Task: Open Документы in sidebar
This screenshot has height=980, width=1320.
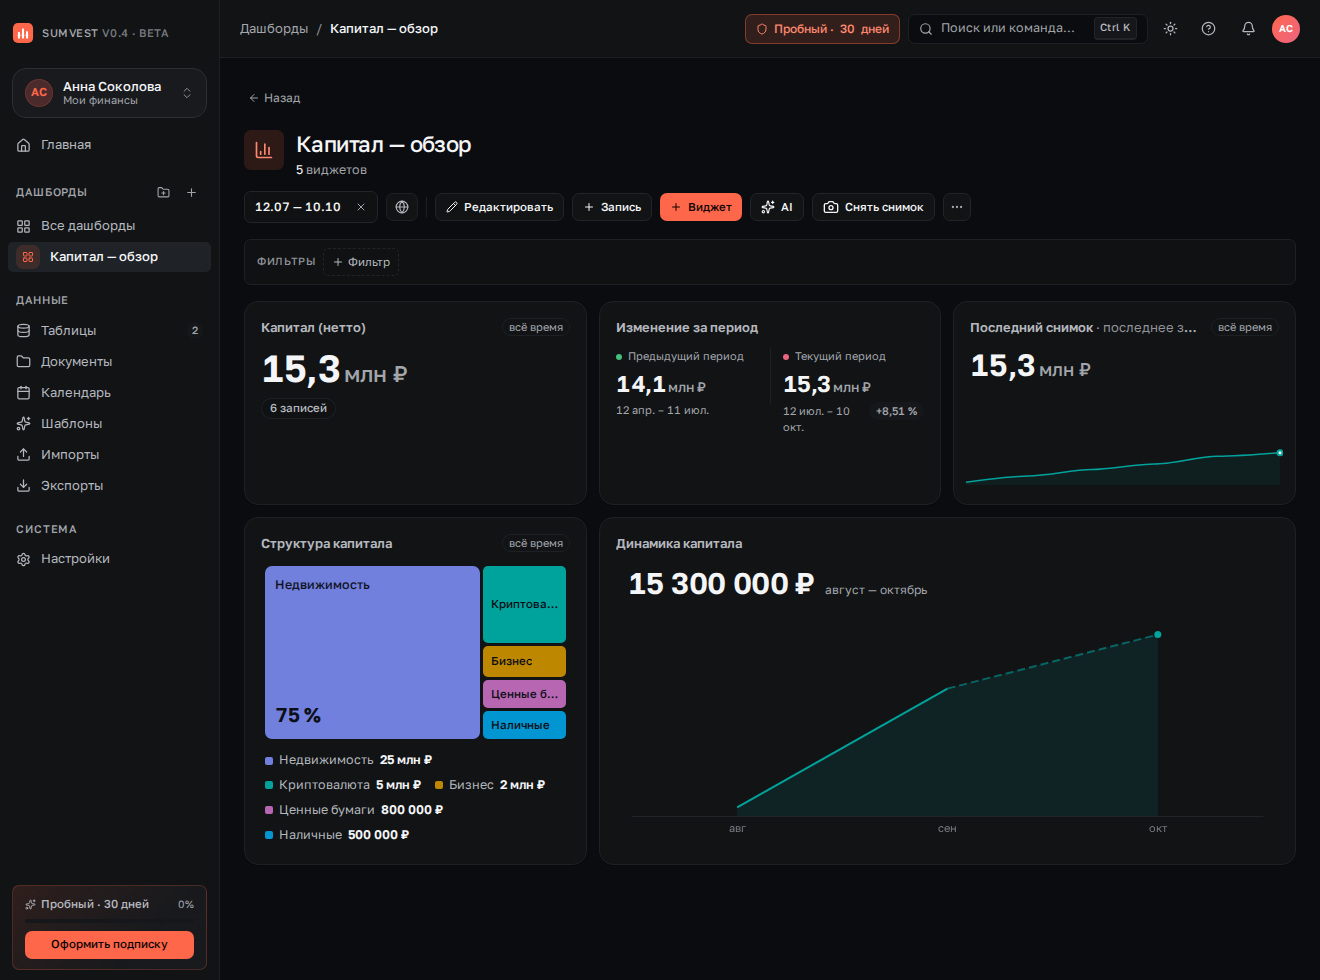Action: 109,361
